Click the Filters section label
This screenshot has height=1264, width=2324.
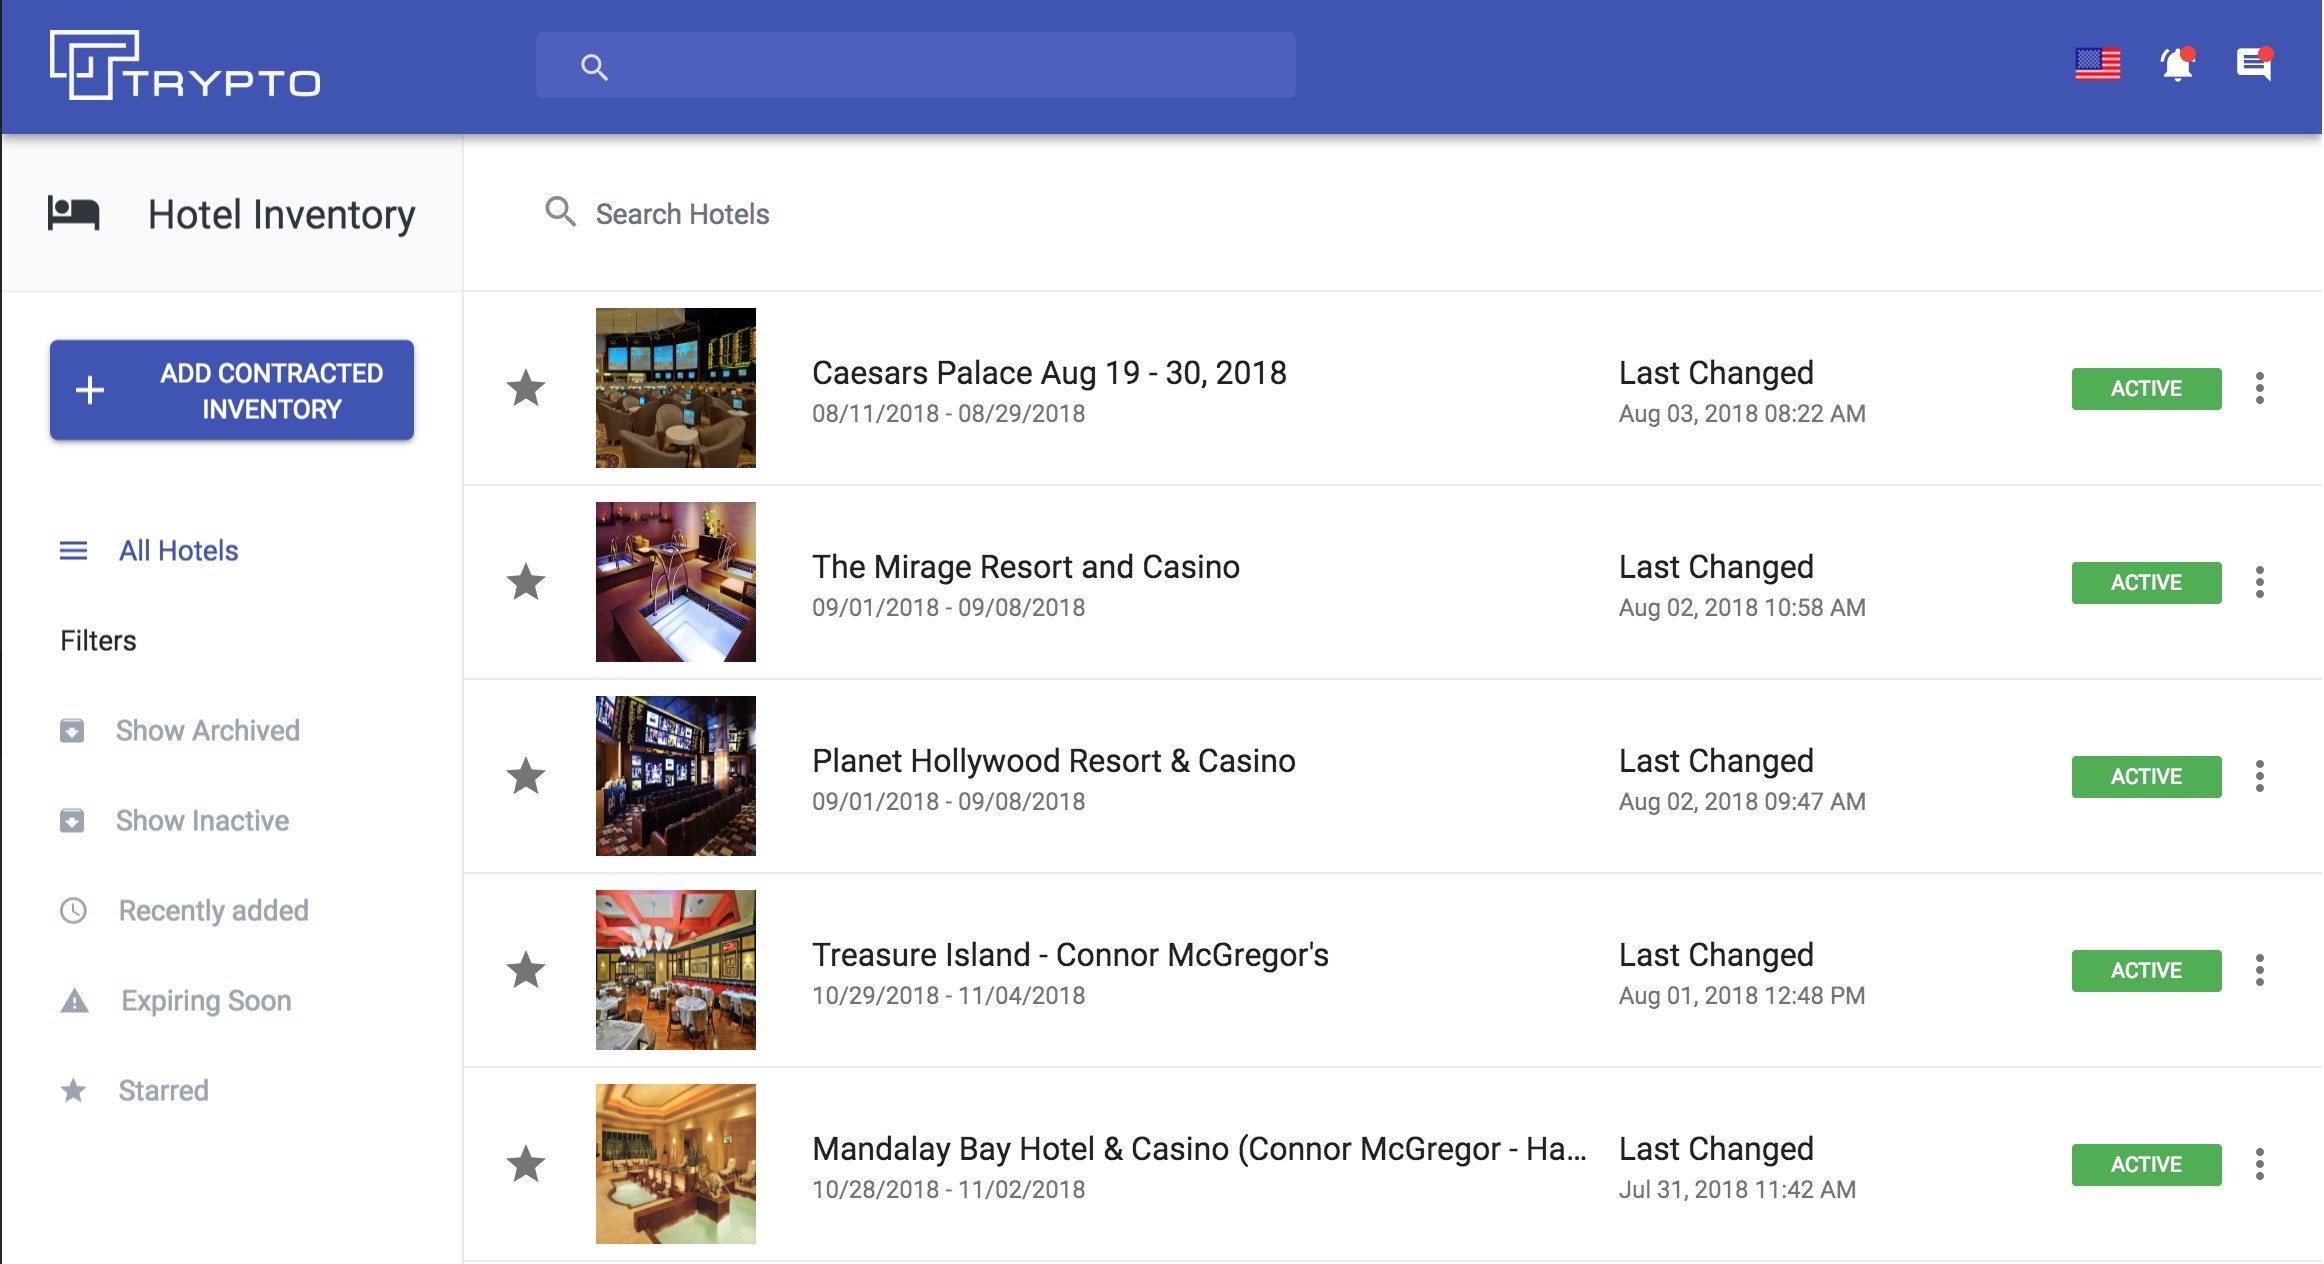pyautogui.click(x=98, y=640)
